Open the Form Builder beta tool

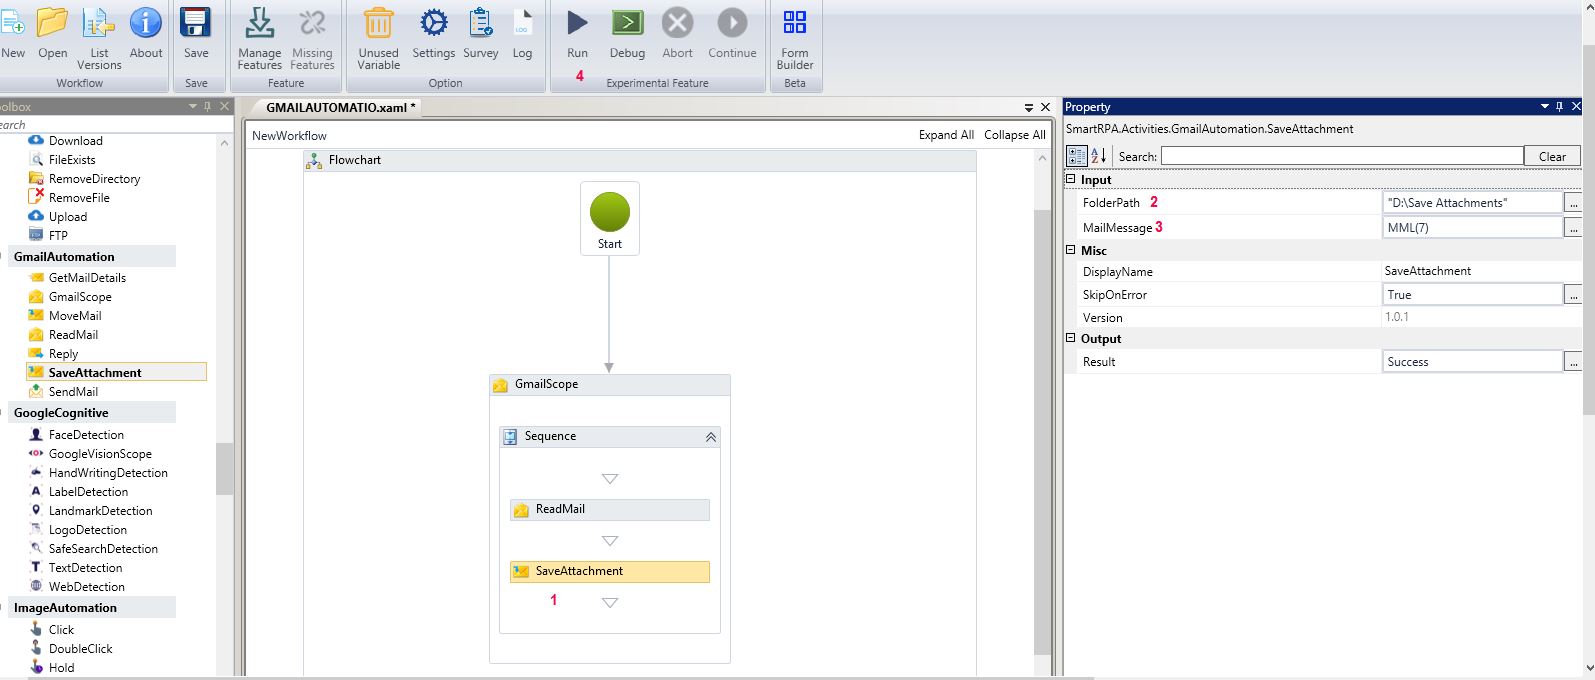[x=794, y=23]
